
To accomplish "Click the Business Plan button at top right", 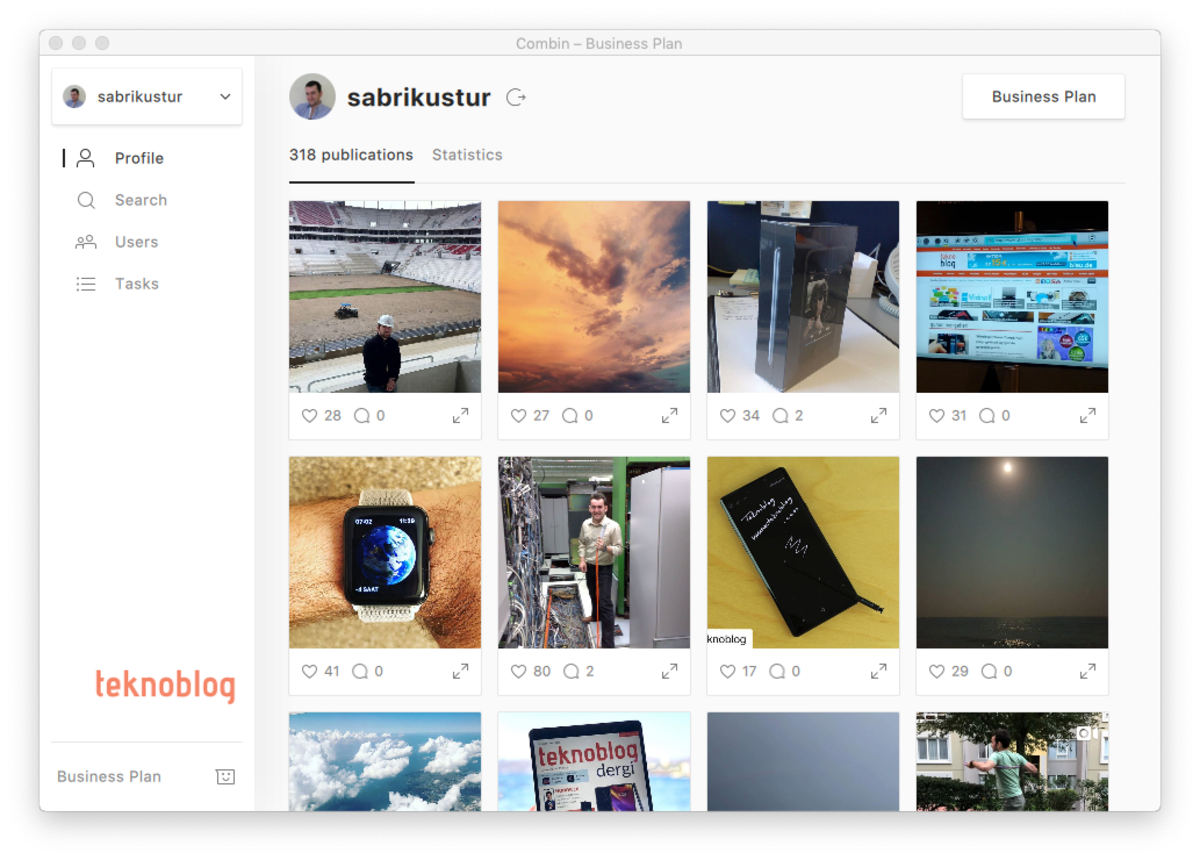I will point(1044,97).
